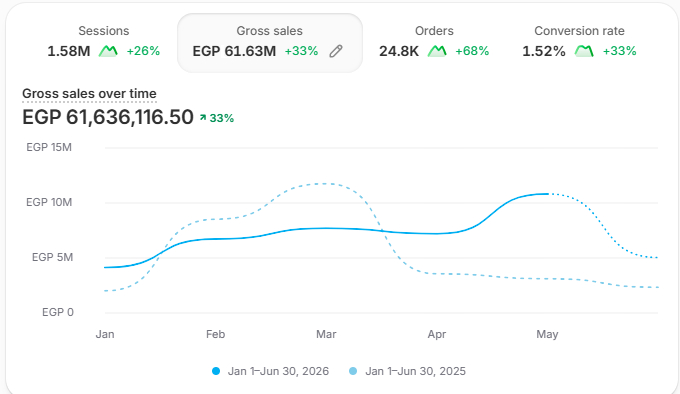The height and width of the screenshot is (394, 680).
Task: Click the EGP 15M axis label
Action: point(49,147)
